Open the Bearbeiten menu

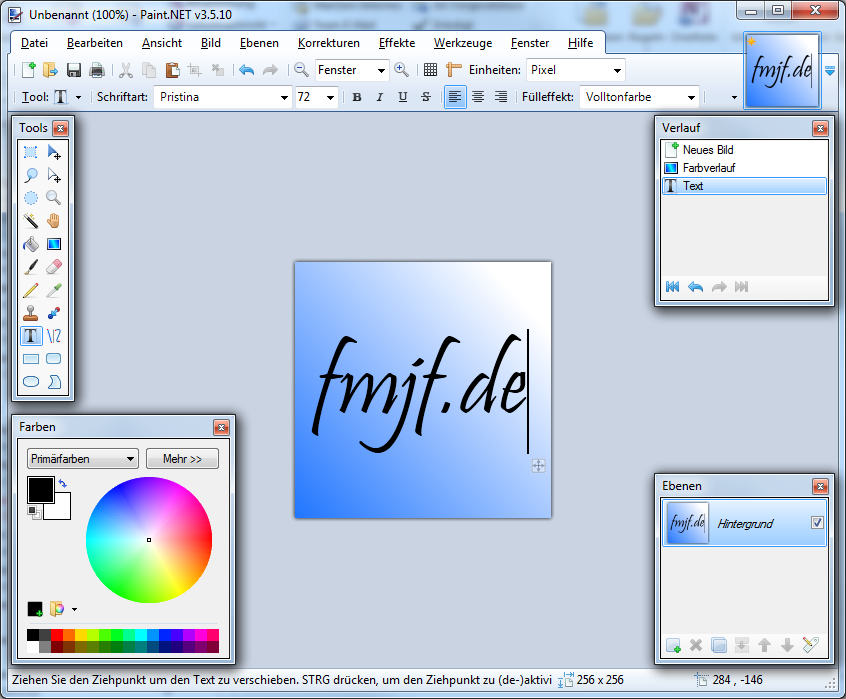[95, 43]
